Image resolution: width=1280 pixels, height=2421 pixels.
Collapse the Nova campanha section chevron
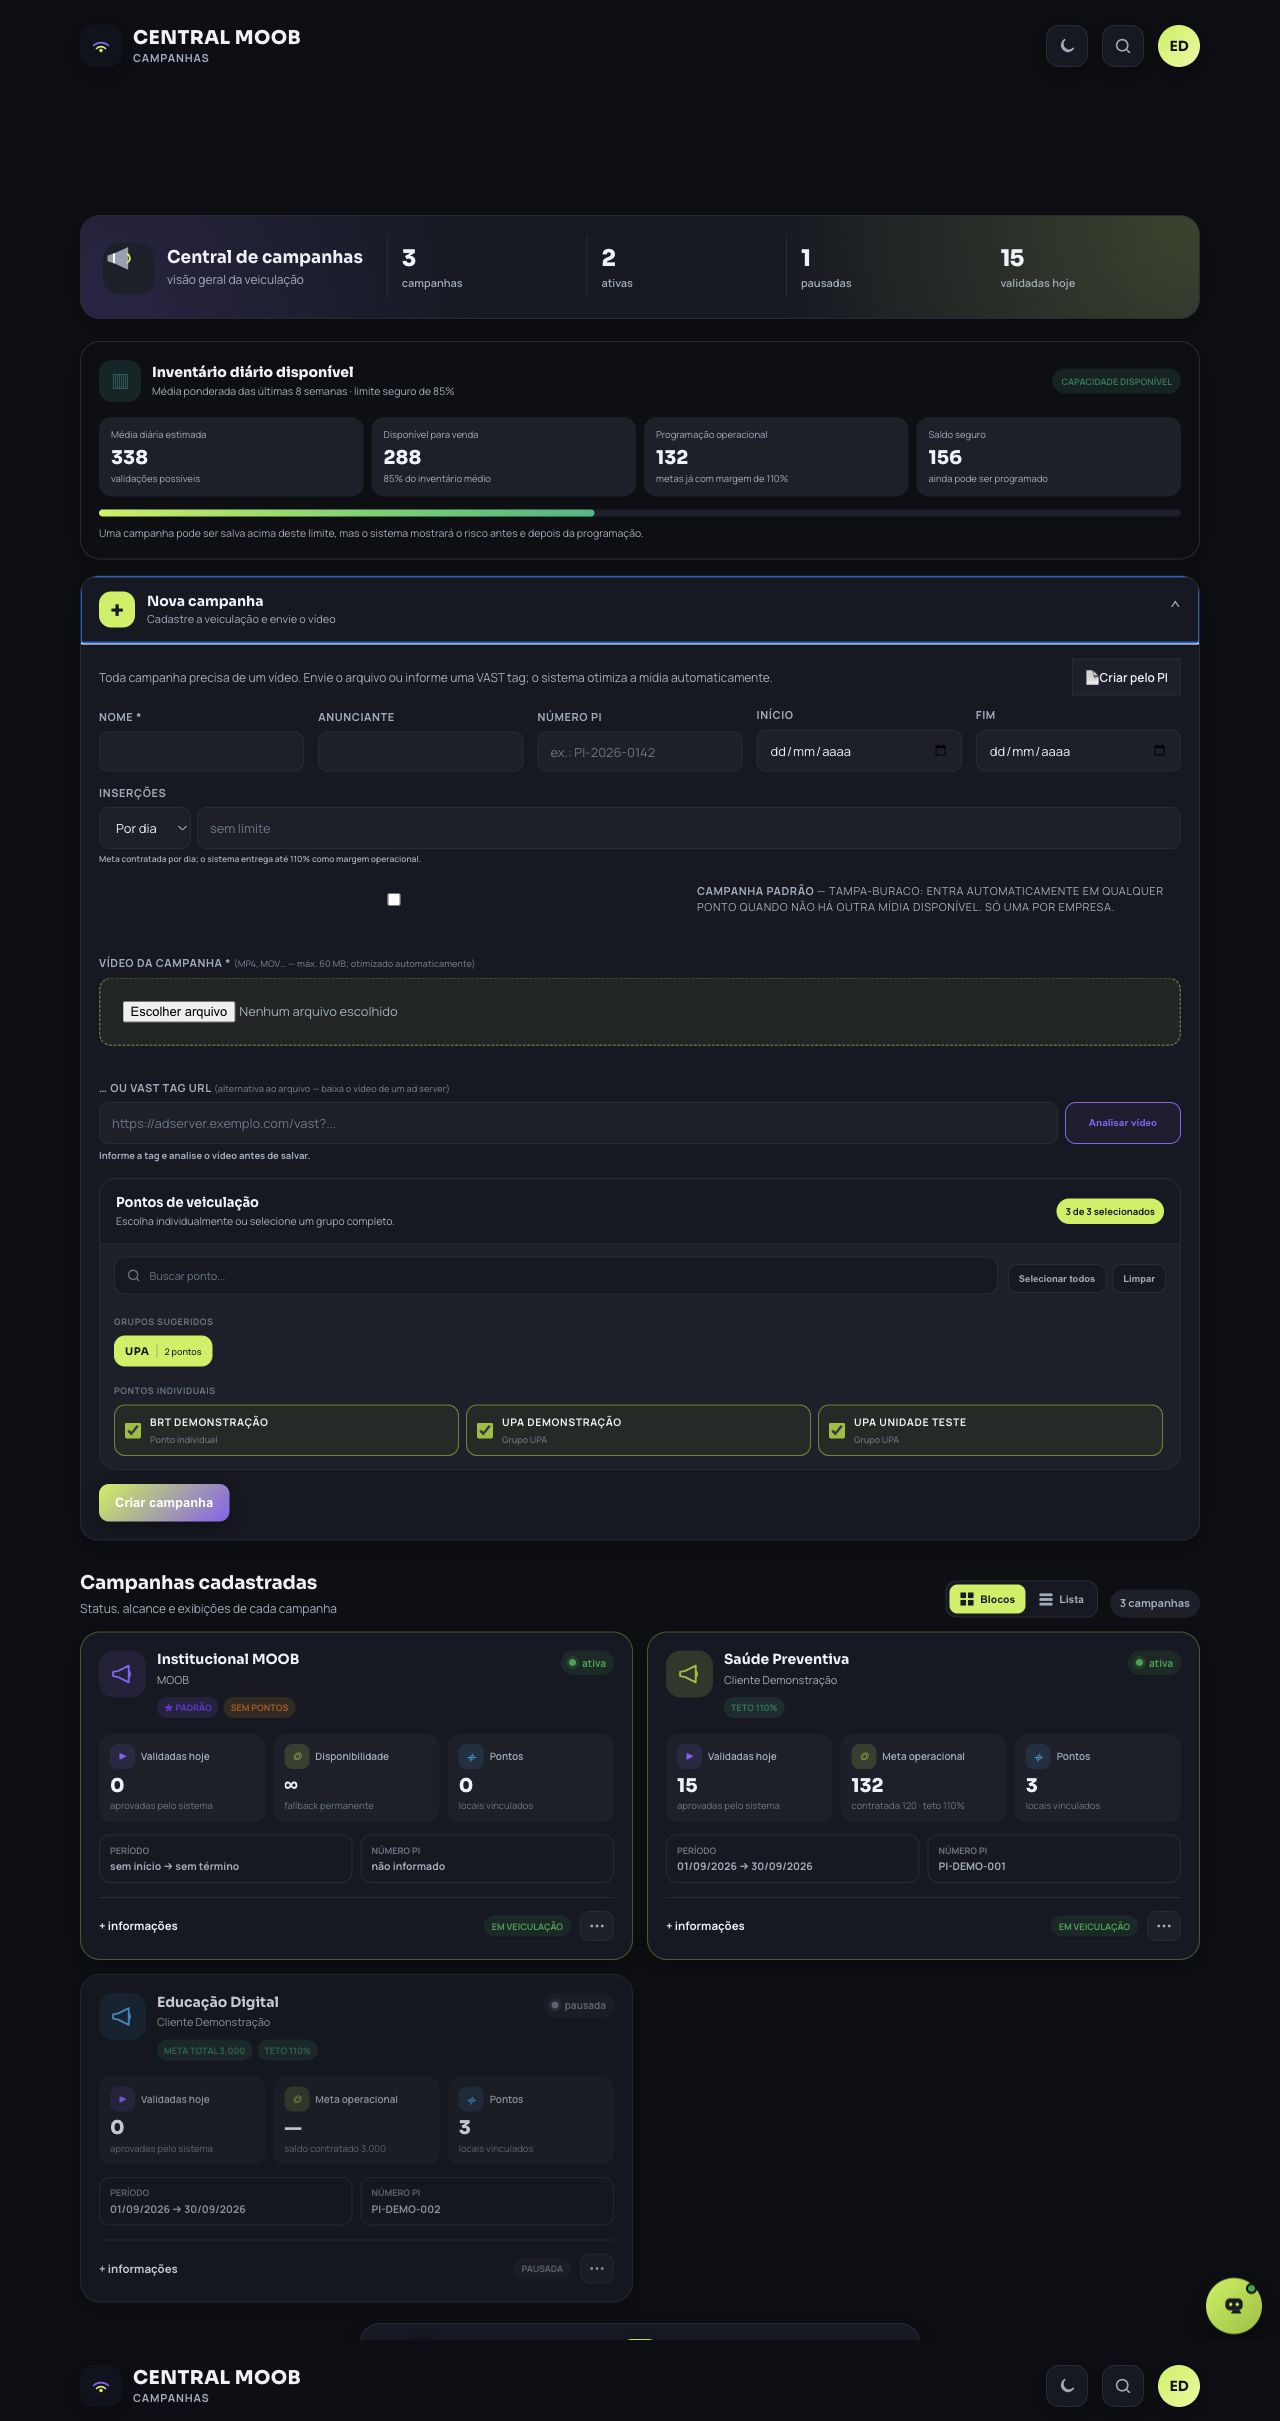click(x=1175, y=604)
